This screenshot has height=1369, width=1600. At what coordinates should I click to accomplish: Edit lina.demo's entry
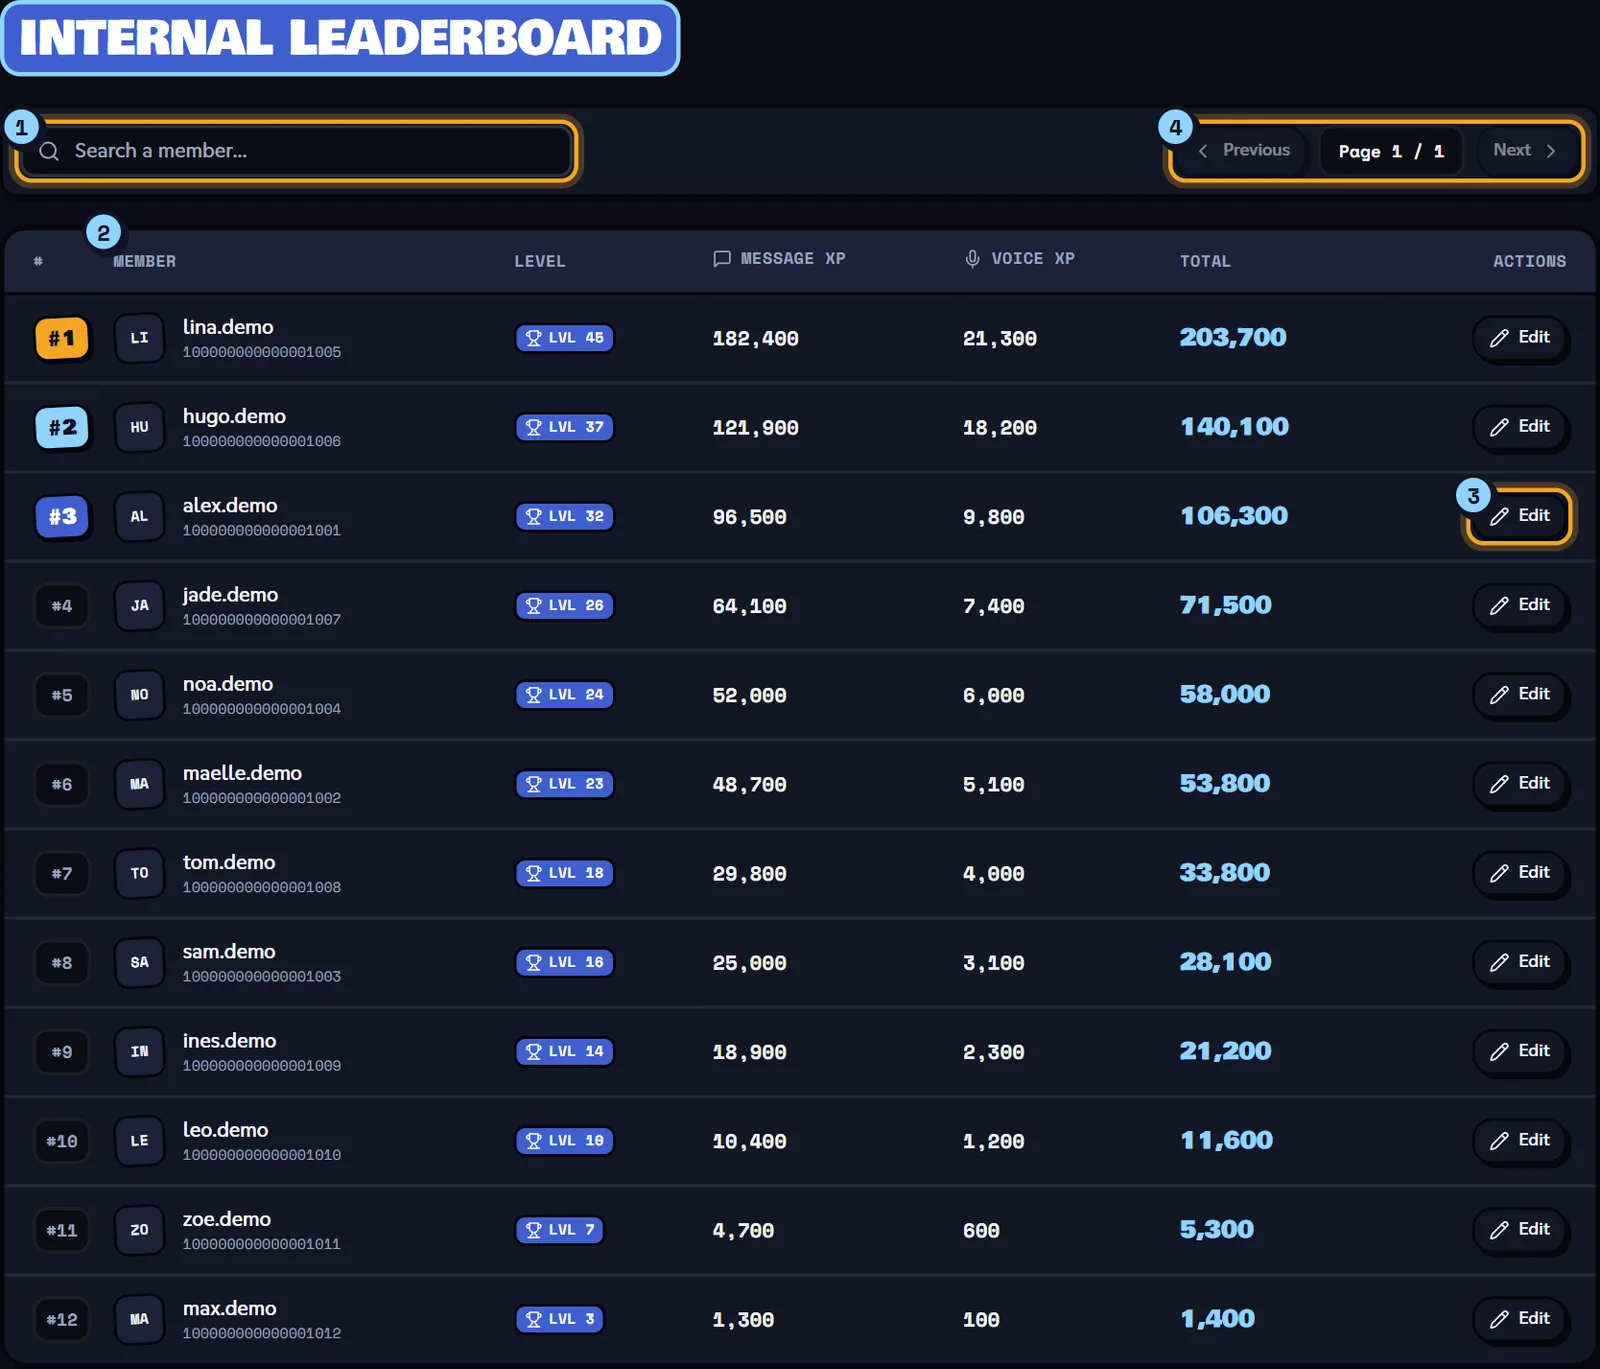(x=1520, y=338)
